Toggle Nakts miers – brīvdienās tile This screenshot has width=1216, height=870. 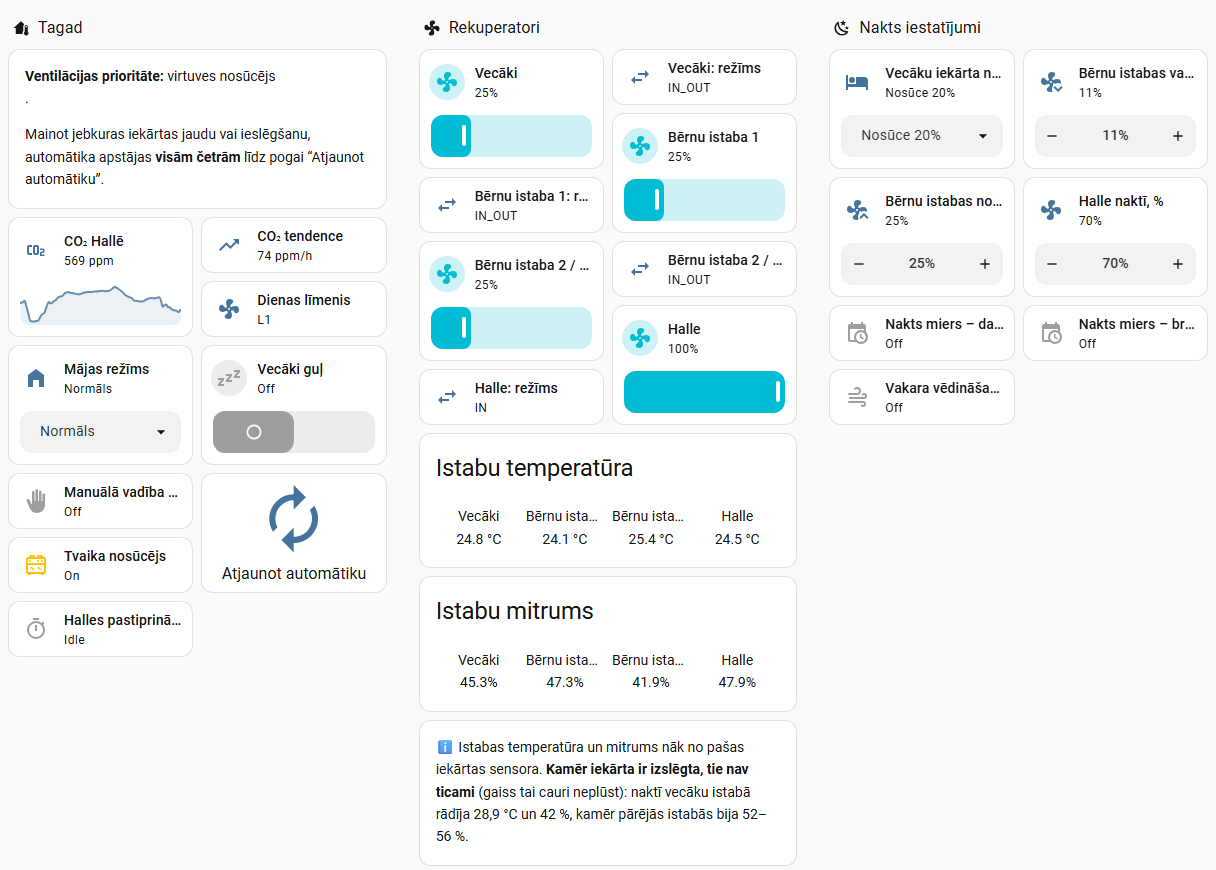click(1115, 333)
